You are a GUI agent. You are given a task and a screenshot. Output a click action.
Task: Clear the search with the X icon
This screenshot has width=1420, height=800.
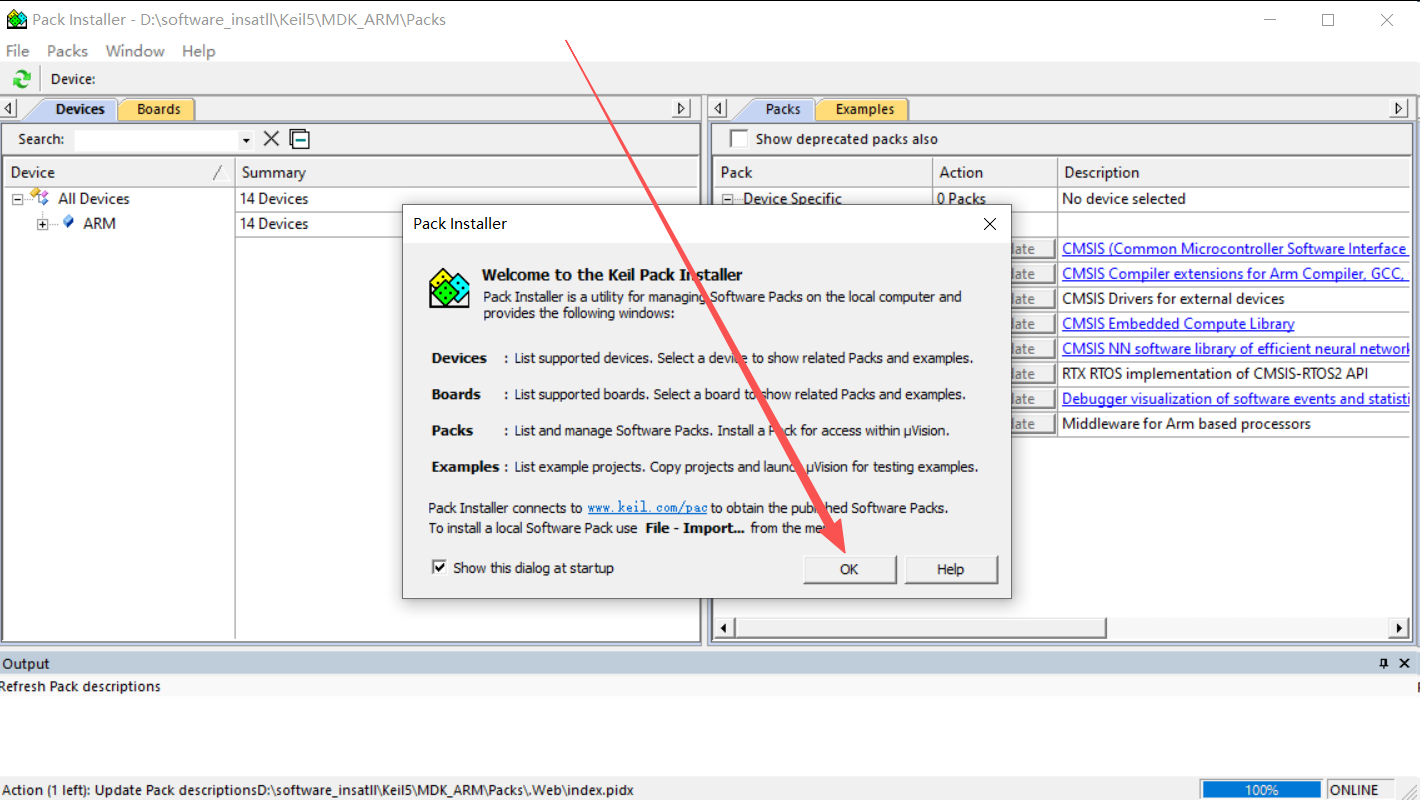click(271, 139)
